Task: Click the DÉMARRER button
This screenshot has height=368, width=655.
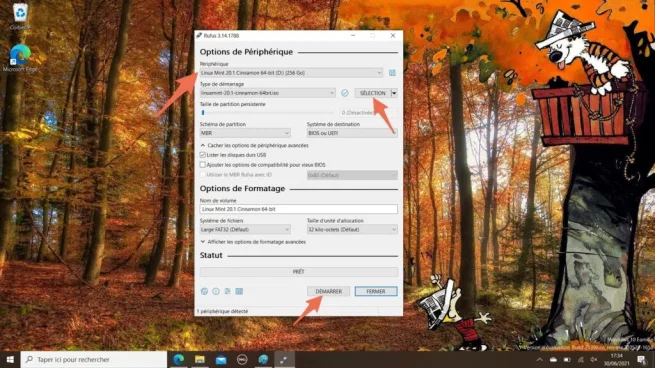Action: [x=329, y=291]
